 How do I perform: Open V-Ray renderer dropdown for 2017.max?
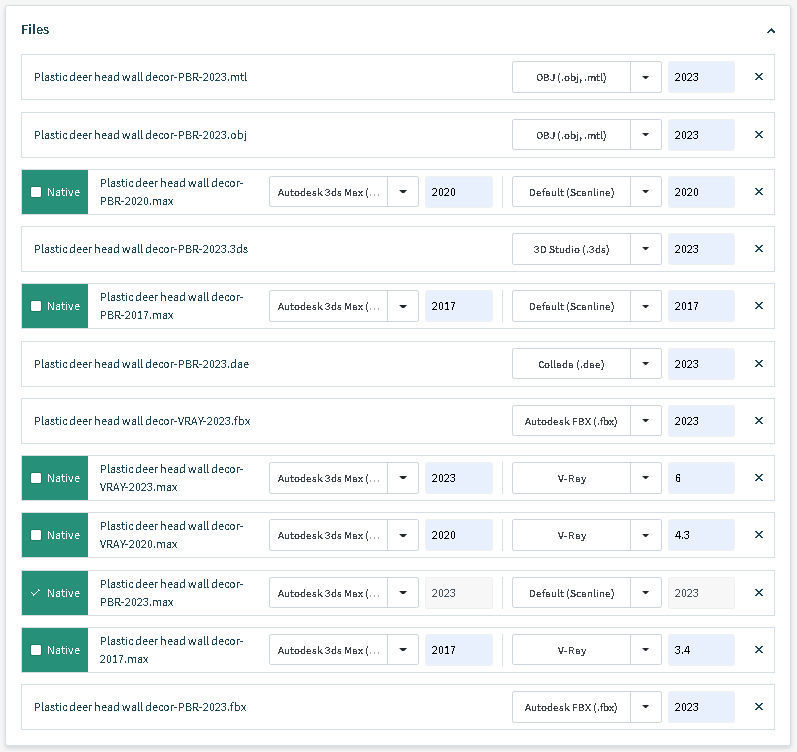point(646,650)
